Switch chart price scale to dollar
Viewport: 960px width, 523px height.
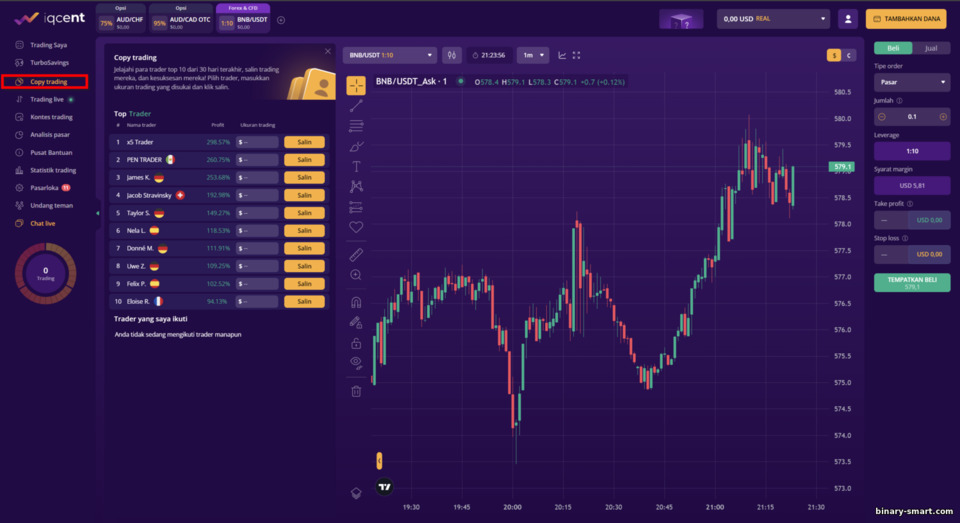[834, 55]
